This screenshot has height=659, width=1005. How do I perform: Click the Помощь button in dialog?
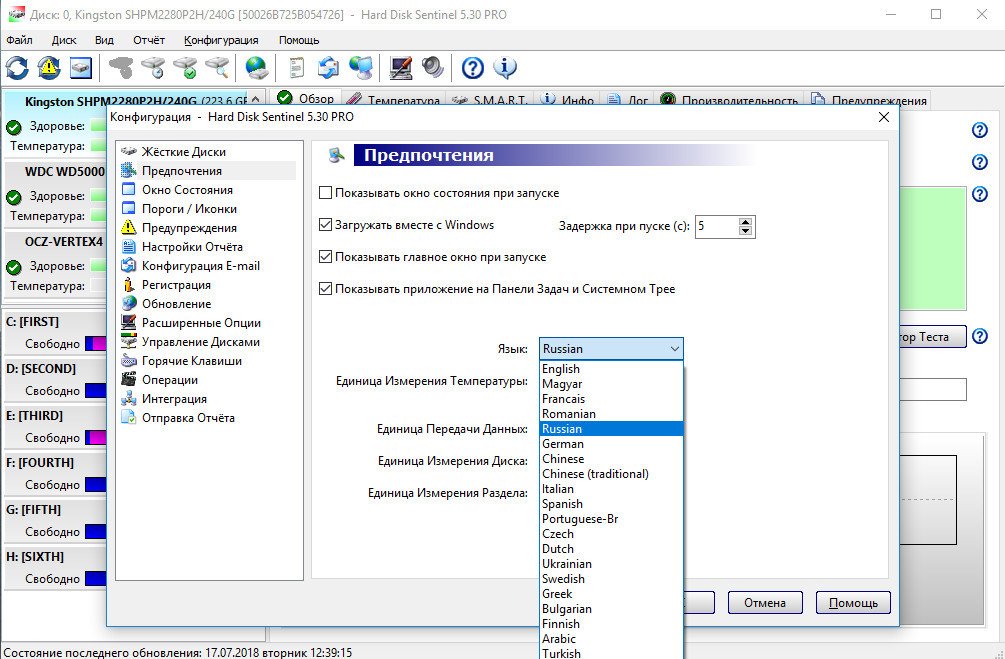point(853,603)
